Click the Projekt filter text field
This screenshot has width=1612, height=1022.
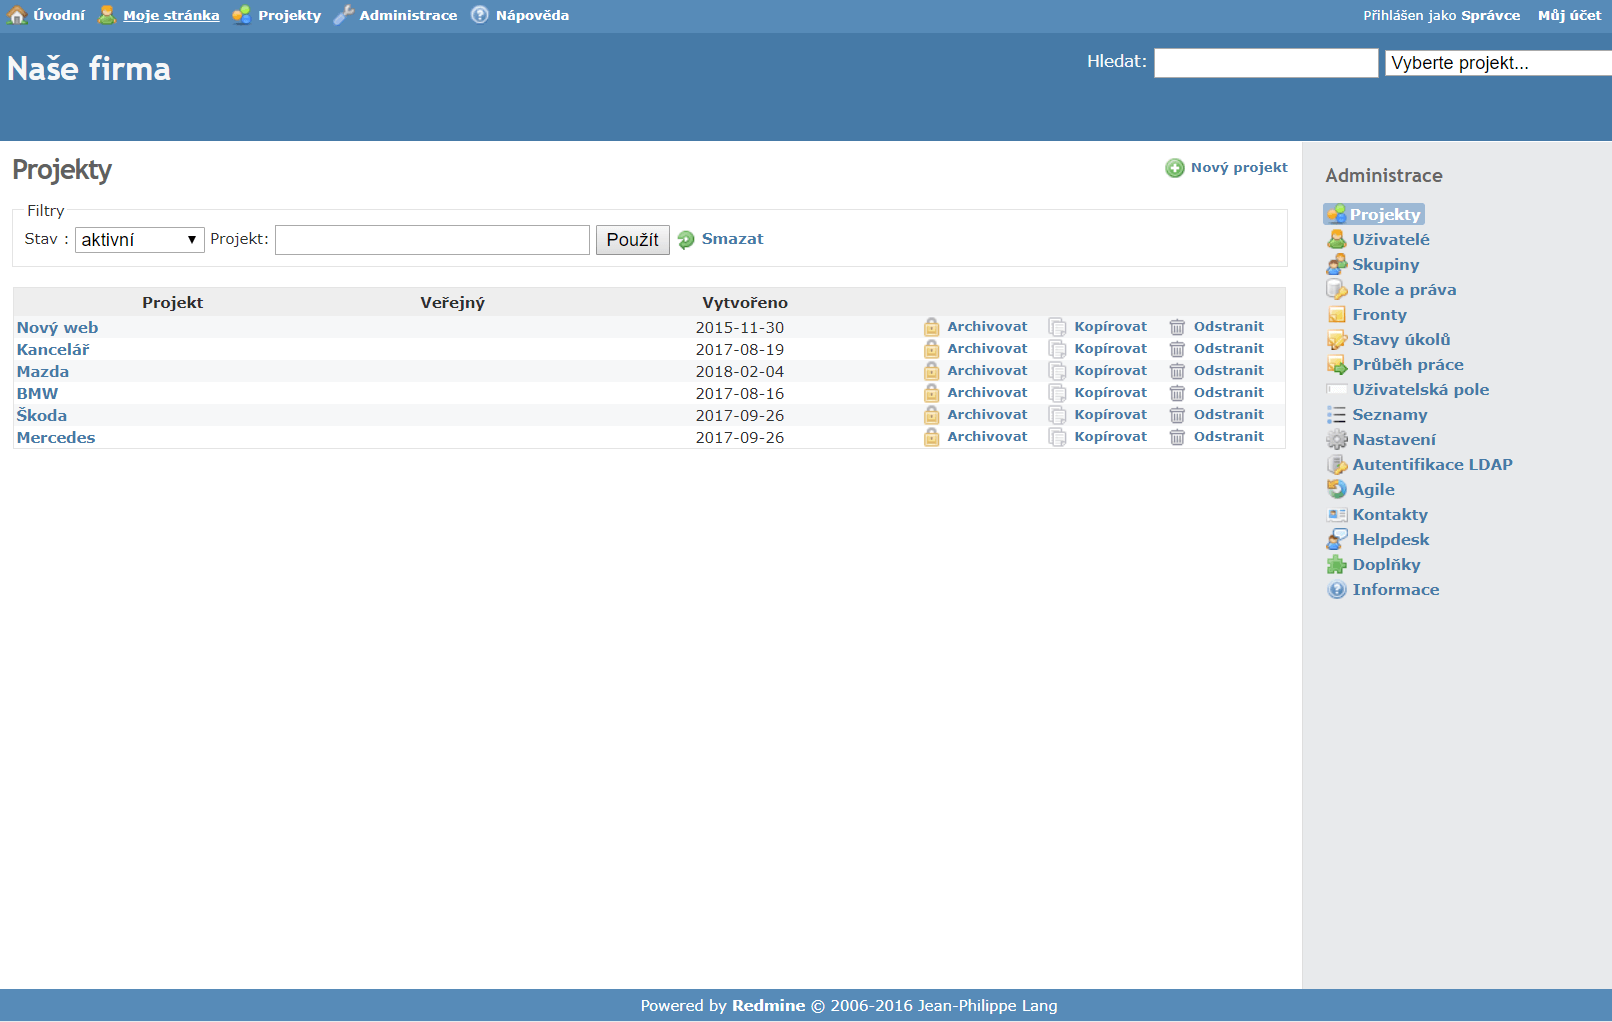pyautogui.click(x=432, y=240)
